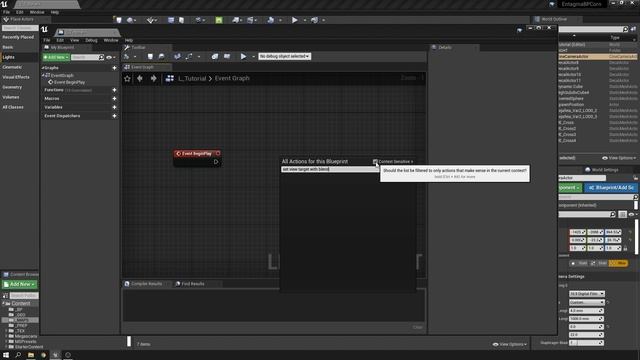Open Class Settings icon in Blueprint toolbar

pos(215,56)
